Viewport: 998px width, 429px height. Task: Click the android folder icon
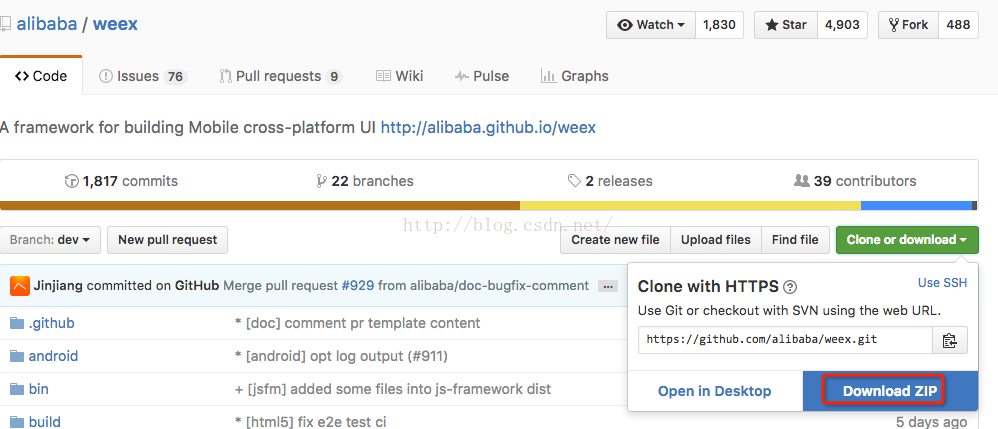click(x=16, y=356)
